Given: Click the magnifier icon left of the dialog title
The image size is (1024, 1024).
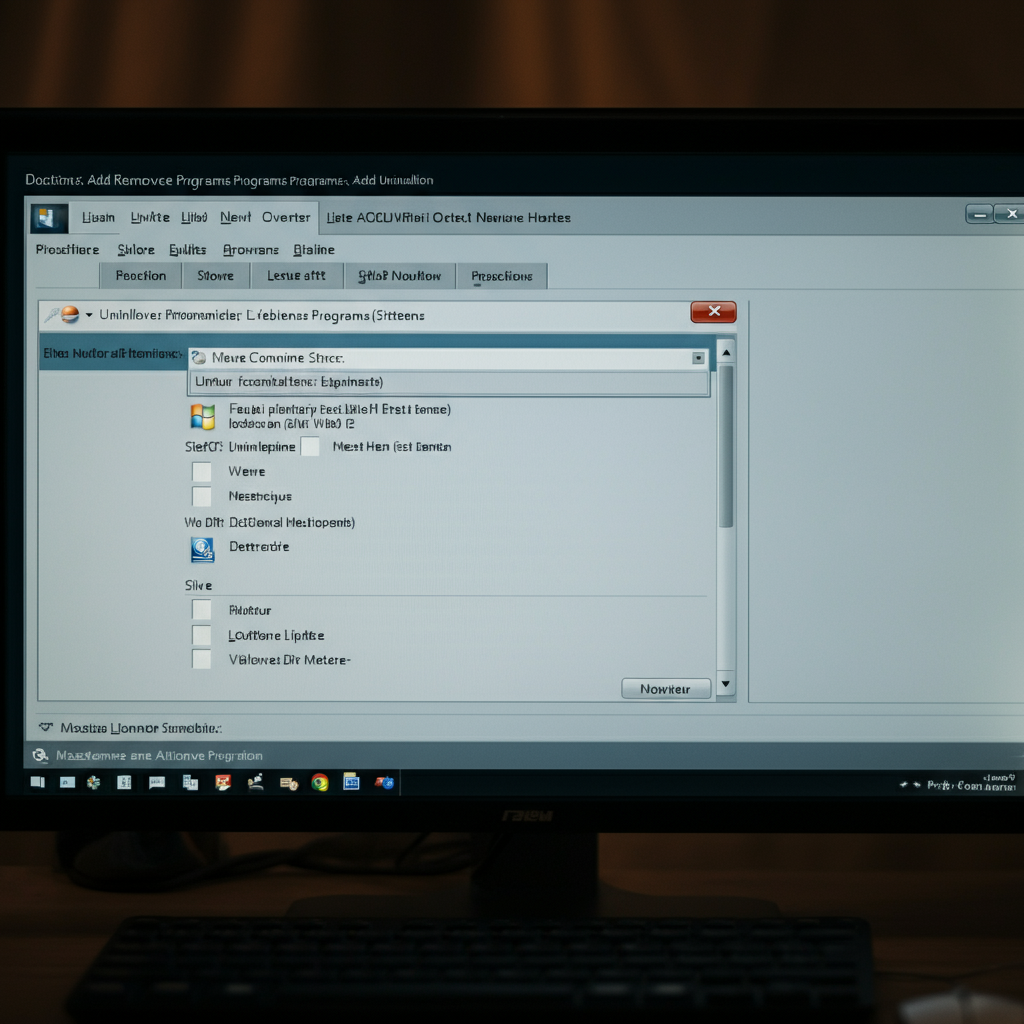Looking at the screenshot, I should pyautogui.click(x=52, y=314).
